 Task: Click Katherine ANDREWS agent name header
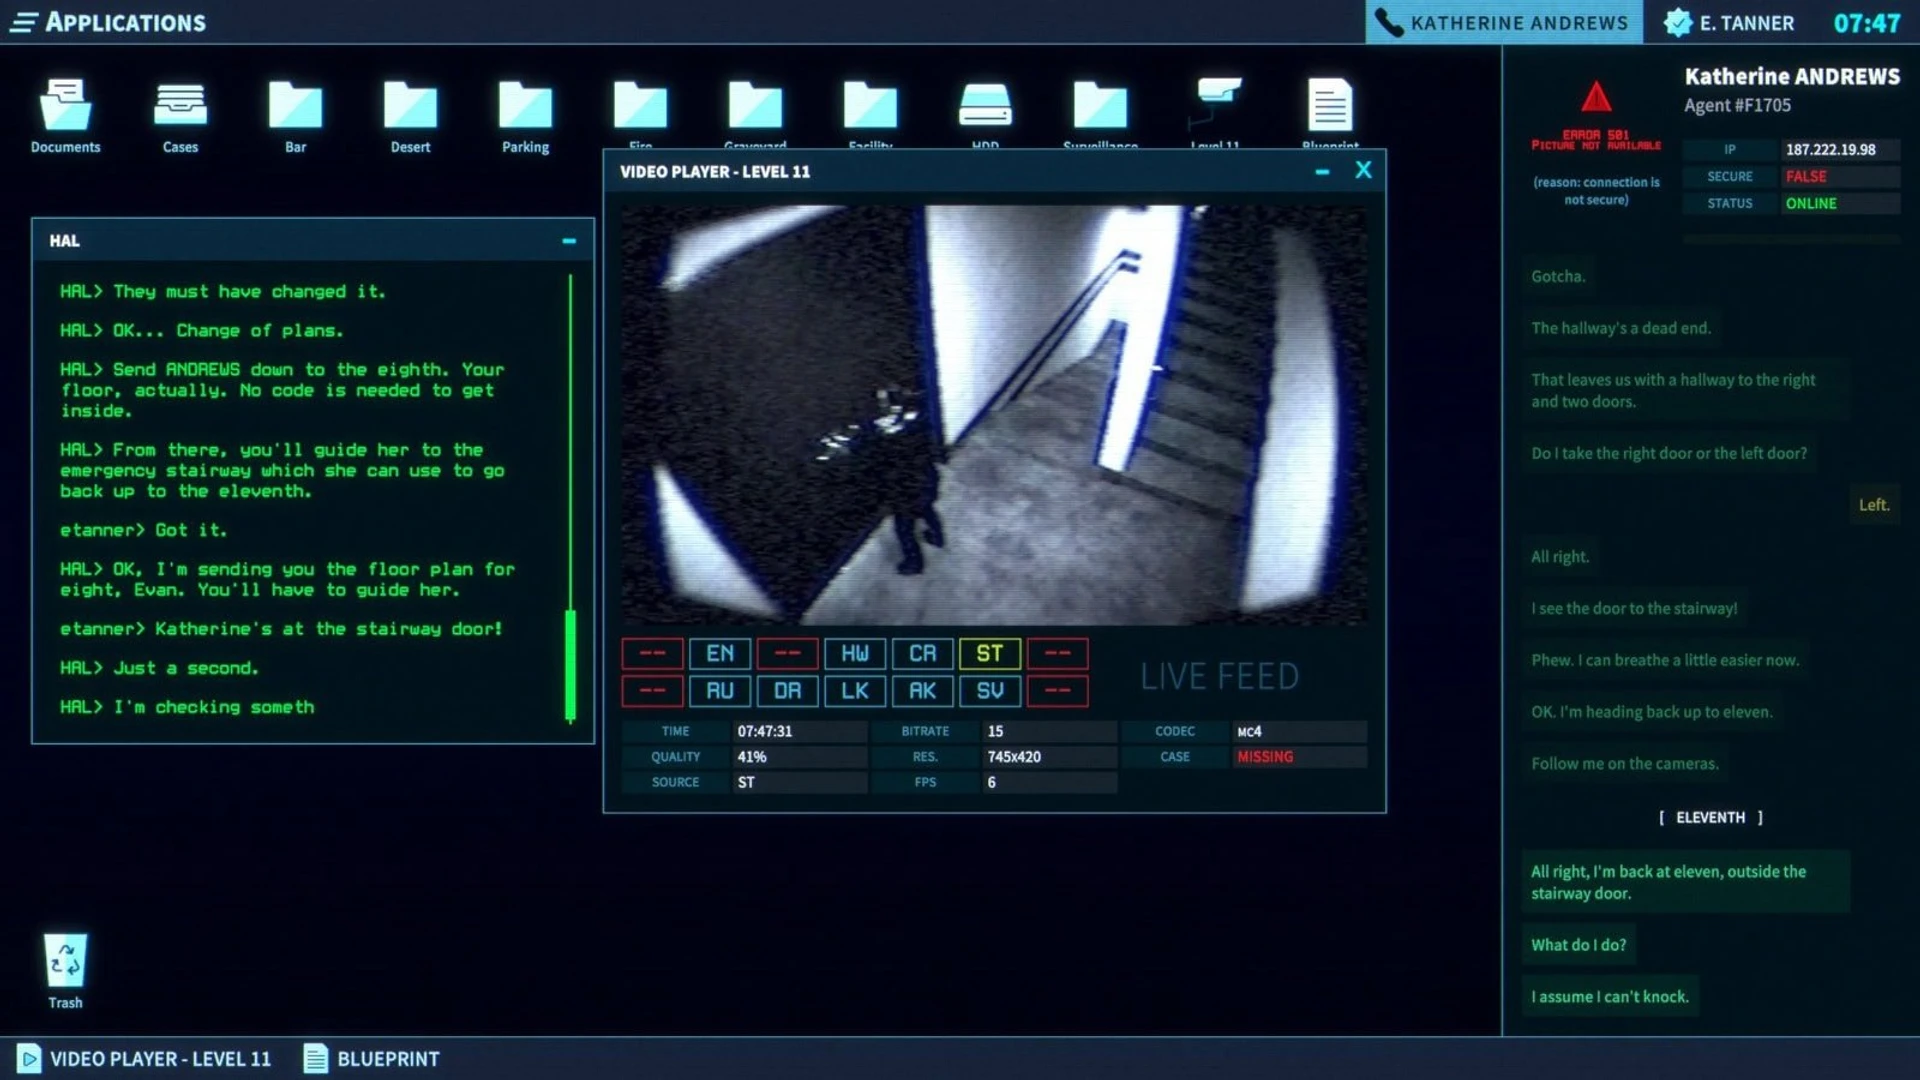[x=1792, y=77]
